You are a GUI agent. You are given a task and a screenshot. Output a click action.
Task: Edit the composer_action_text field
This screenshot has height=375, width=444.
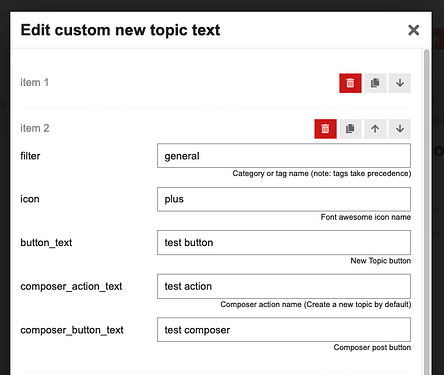(284, 286)
